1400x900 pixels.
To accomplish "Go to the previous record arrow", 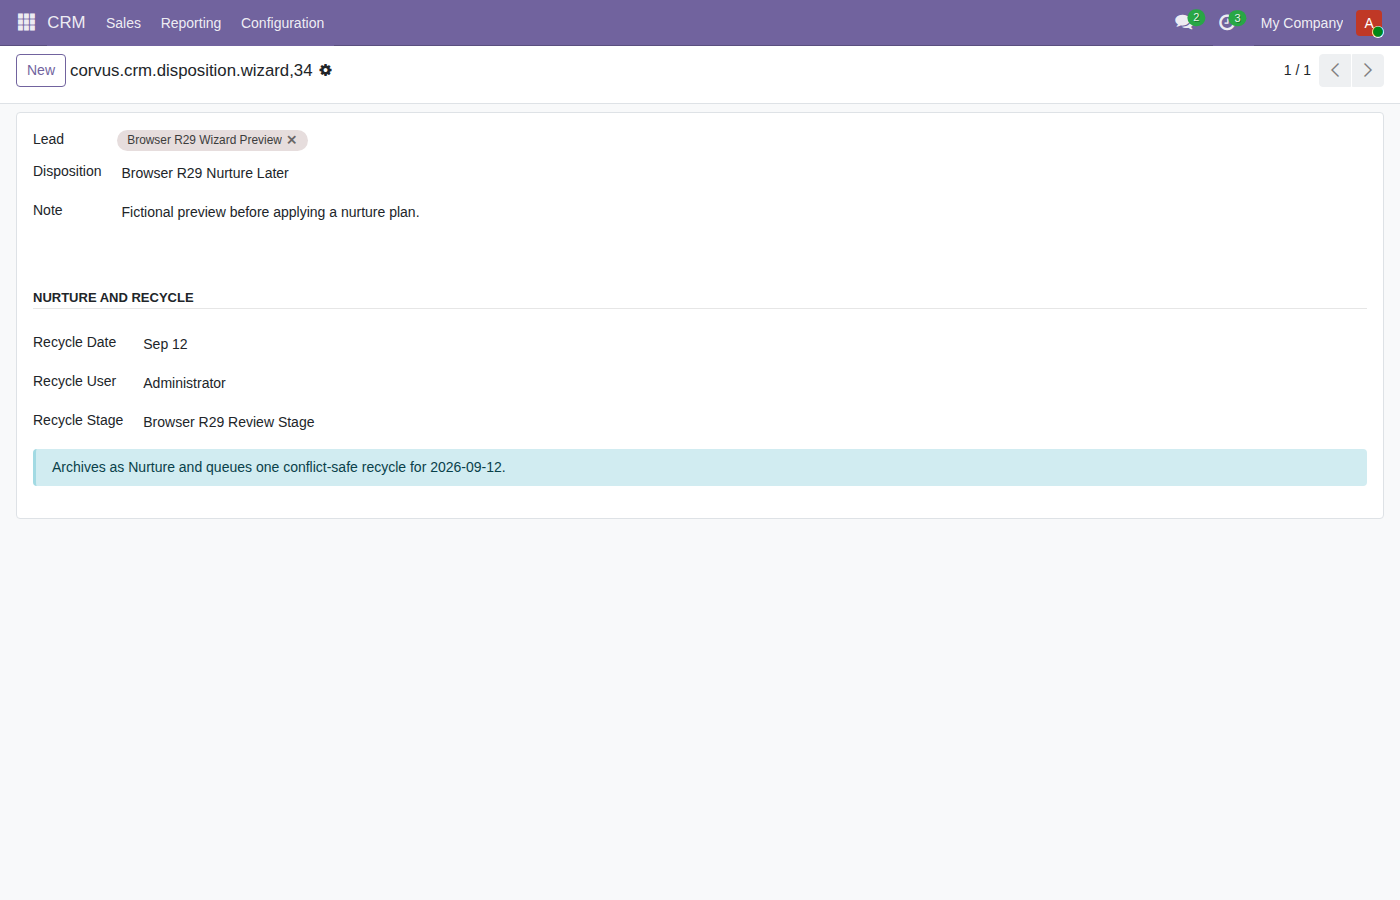I will point(1335,70).
